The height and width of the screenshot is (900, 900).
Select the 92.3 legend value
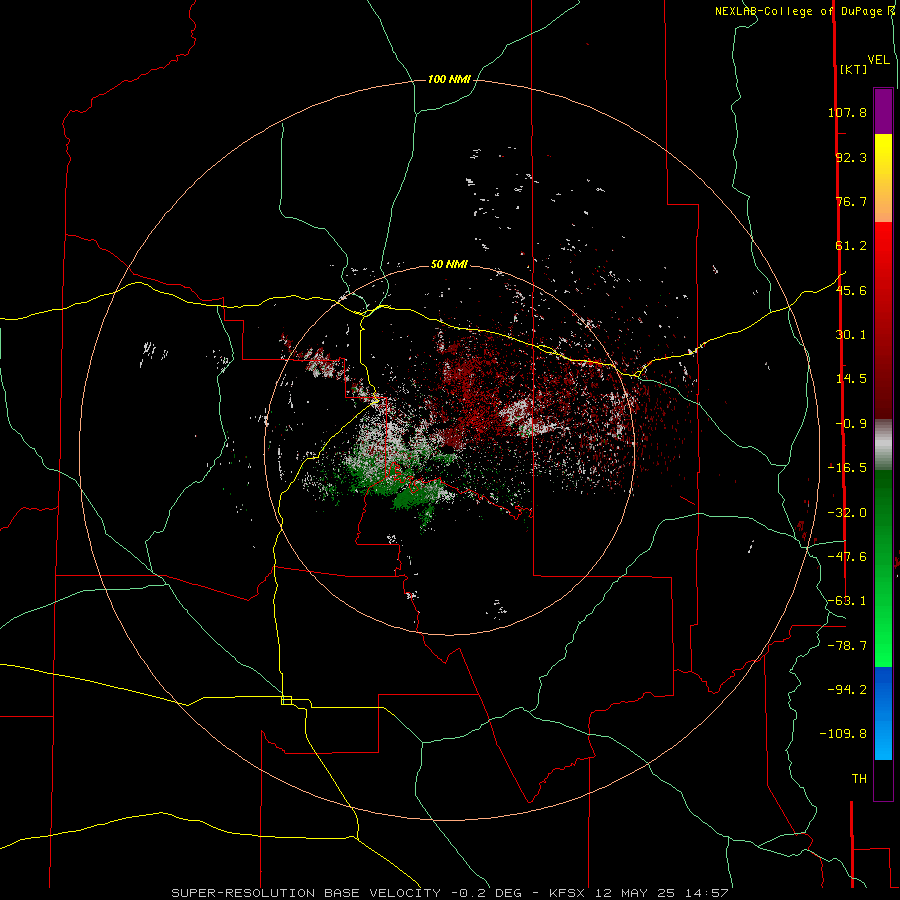851,157
